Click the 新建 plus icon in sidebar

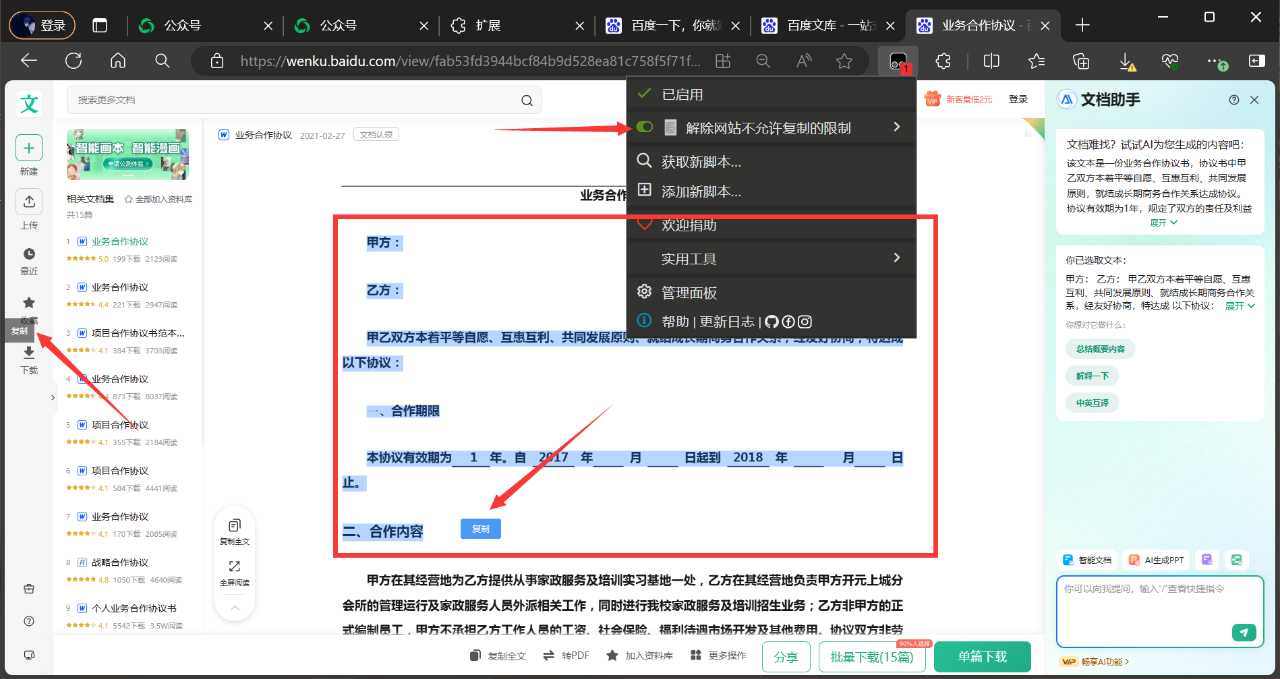point(29,148)
